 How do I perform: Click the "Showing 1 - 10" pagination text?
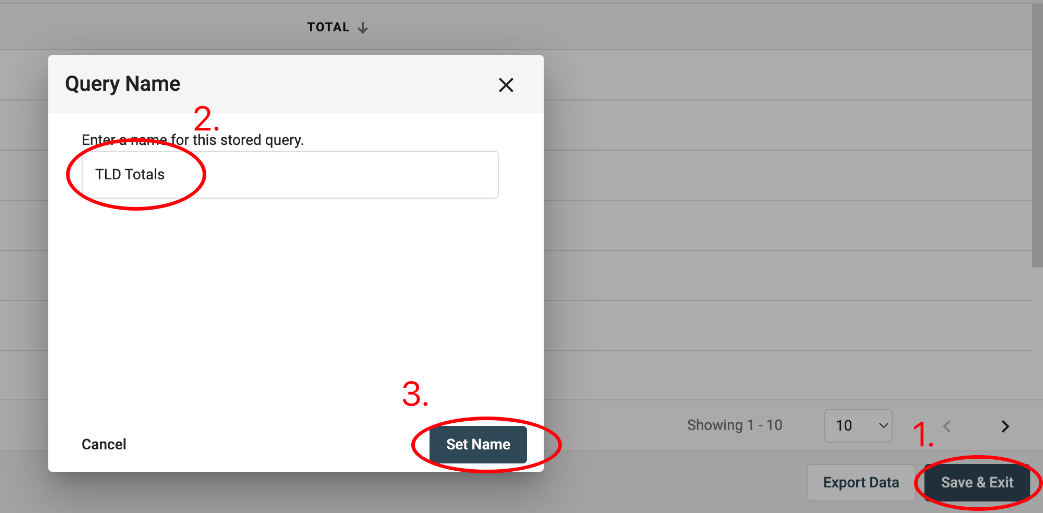point(735,425)
